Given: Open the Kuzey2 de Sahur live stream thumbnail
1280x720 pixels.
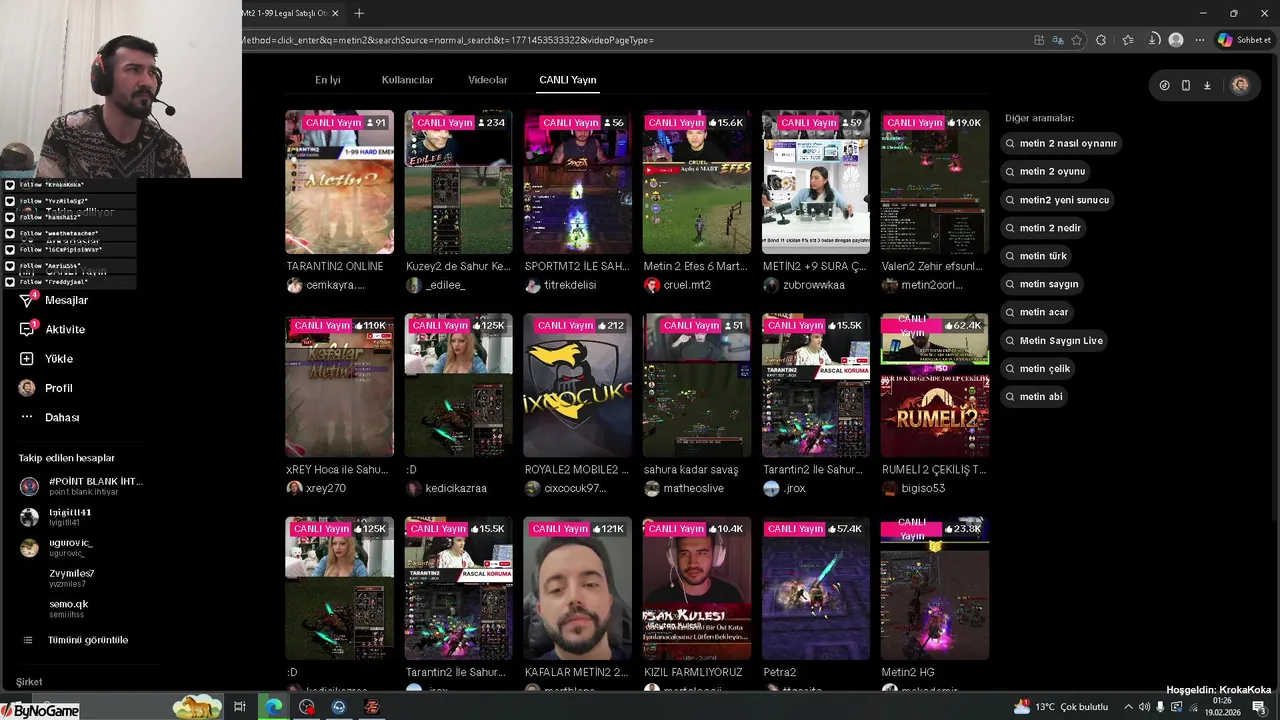Looking at the screenshot, I should 458,182.
